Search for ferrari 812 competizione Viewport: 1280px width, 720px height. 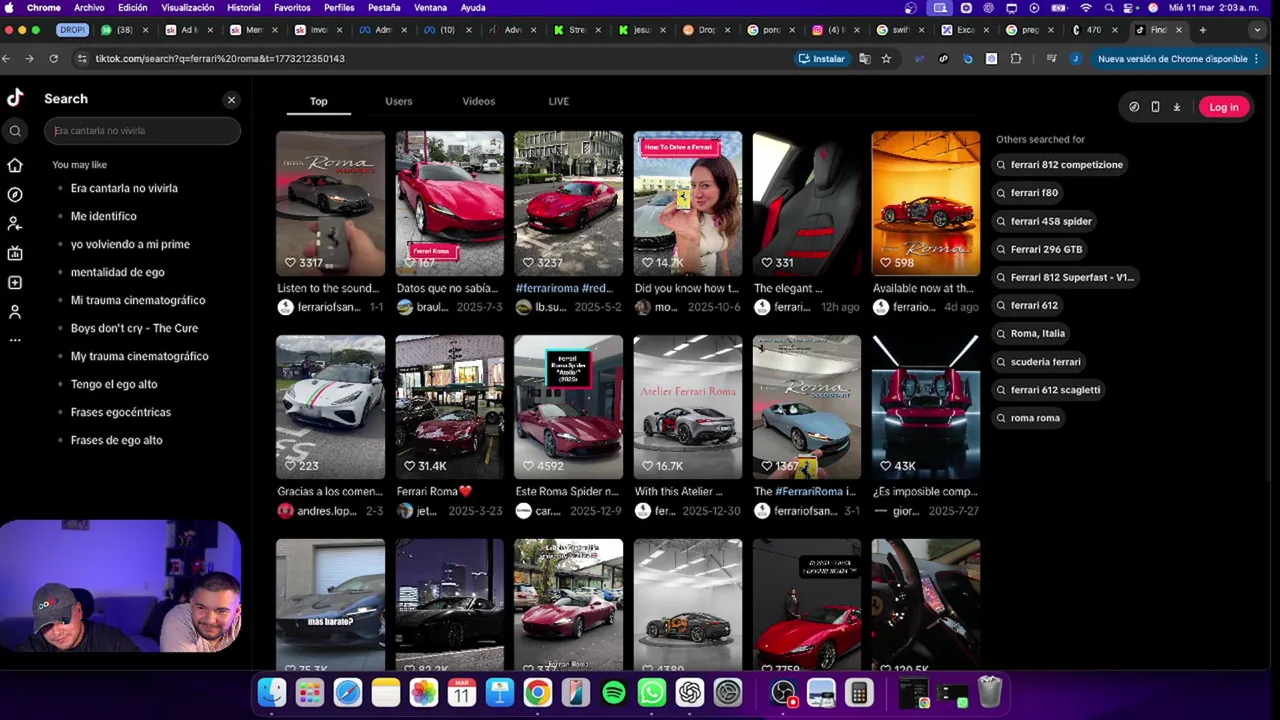pyautogui.click(x=1060, y=165)
